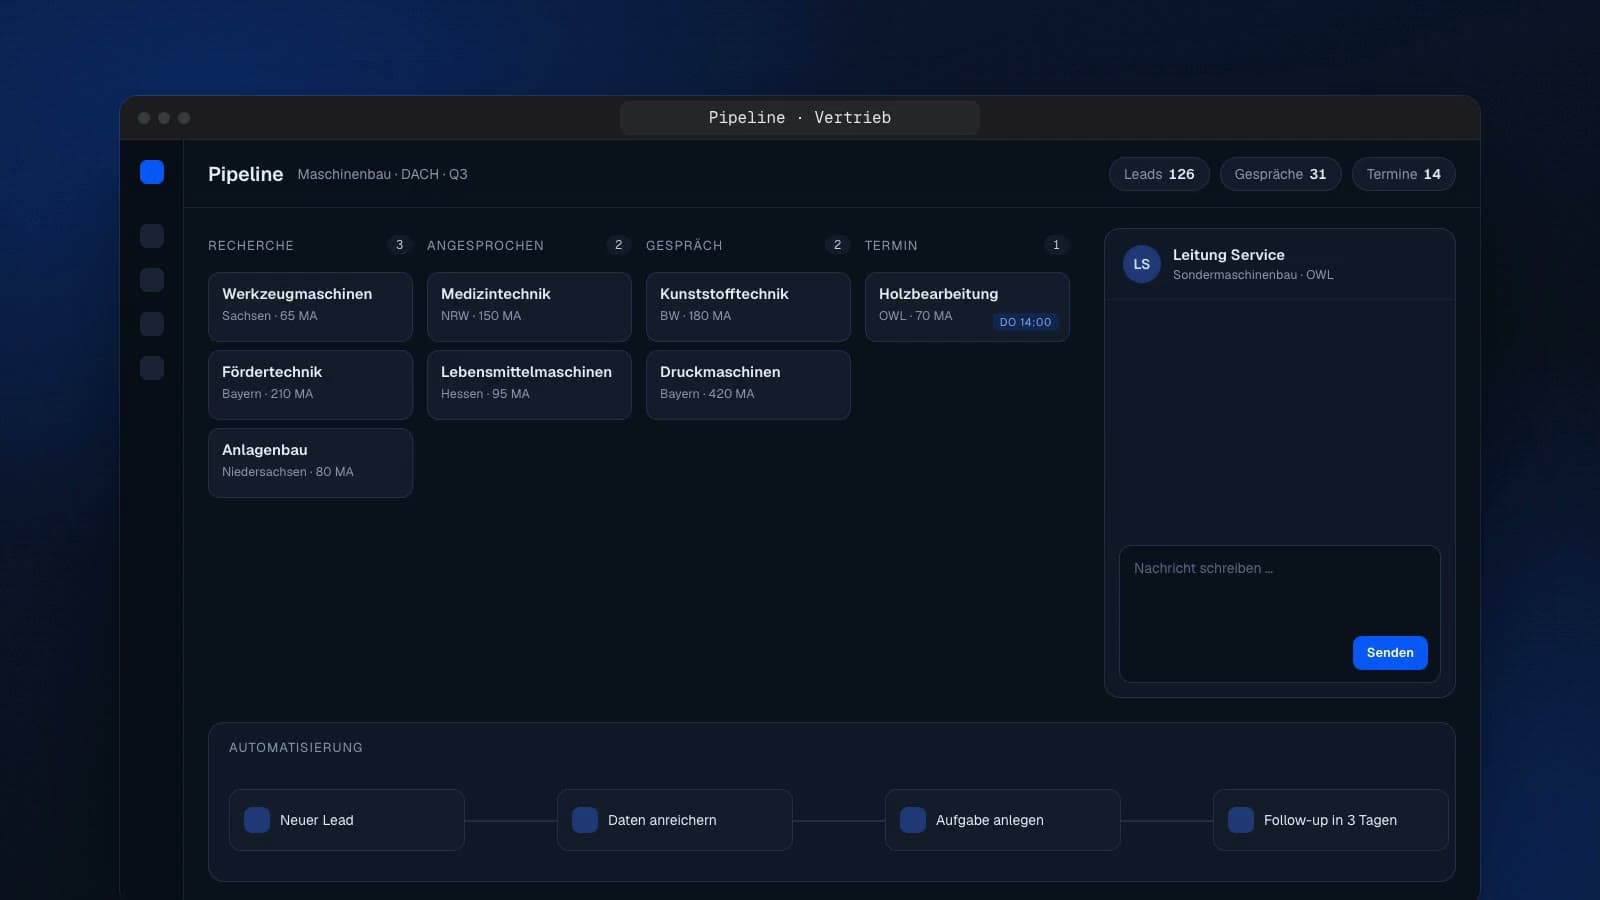Click the Pipeline page heading
The height and width of the screenshot is (900, 1600).
coord(245,174)
